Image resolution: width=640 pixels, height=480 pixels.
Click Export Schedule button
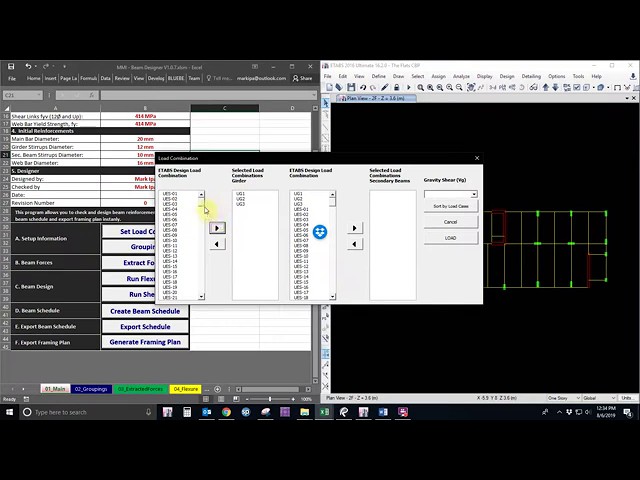tap(145, 327)
